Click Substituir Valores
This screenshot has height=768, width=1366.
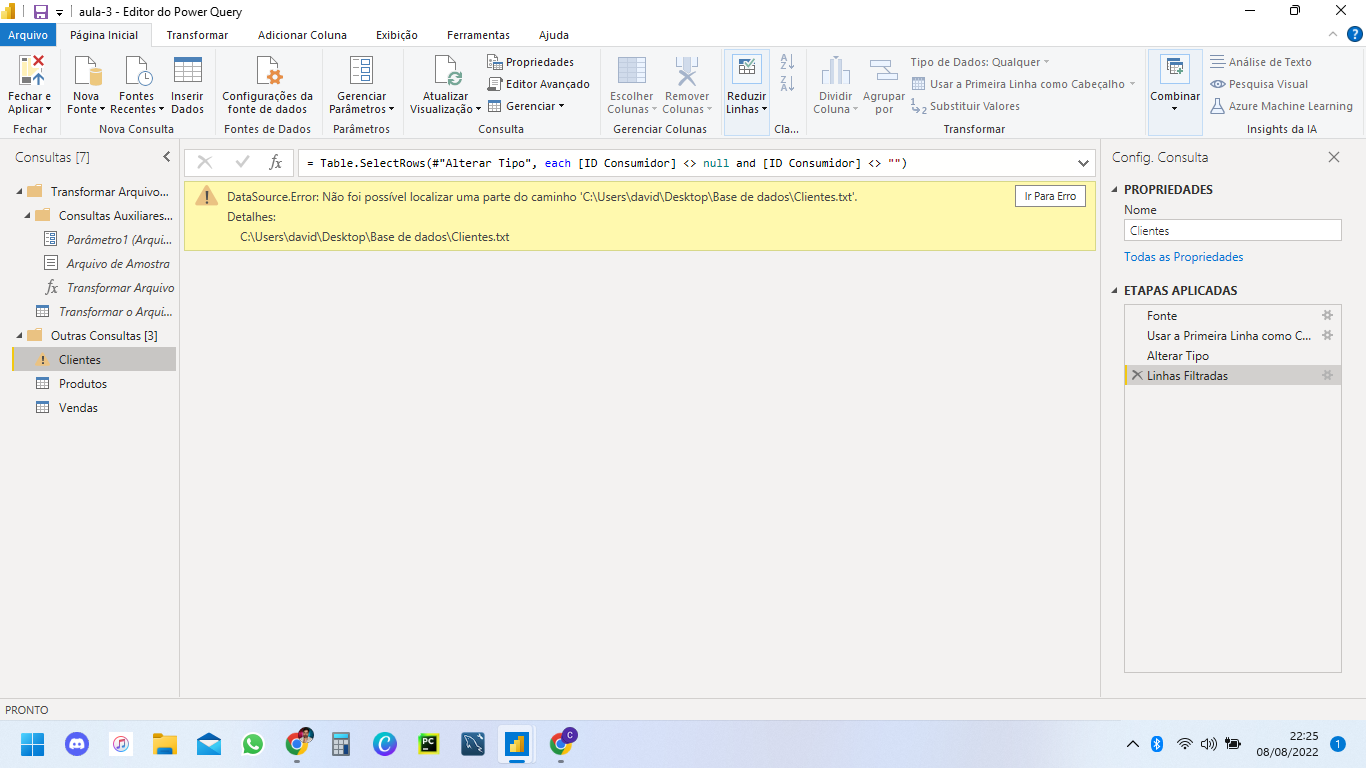coord(965,106)
